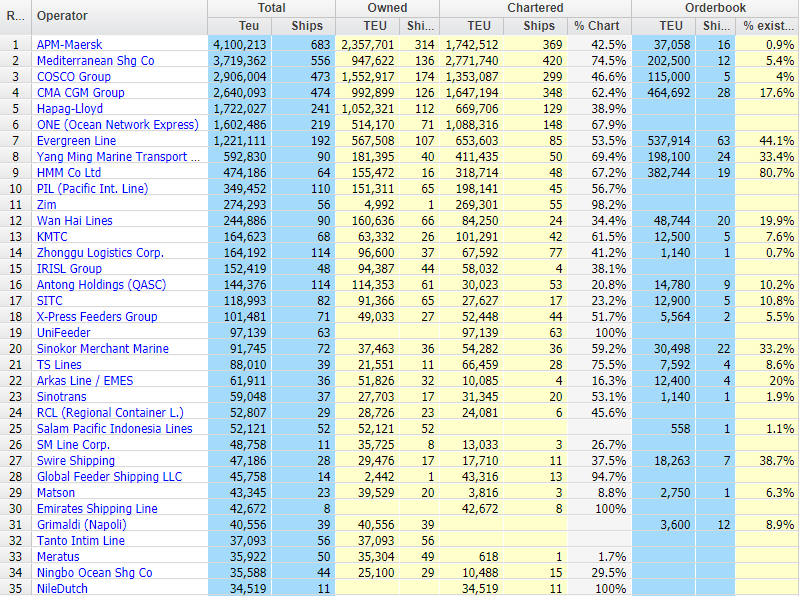Open the NileDutch operator link
The width and height of the screenshot is (801, 596).
tap(62, 589)
